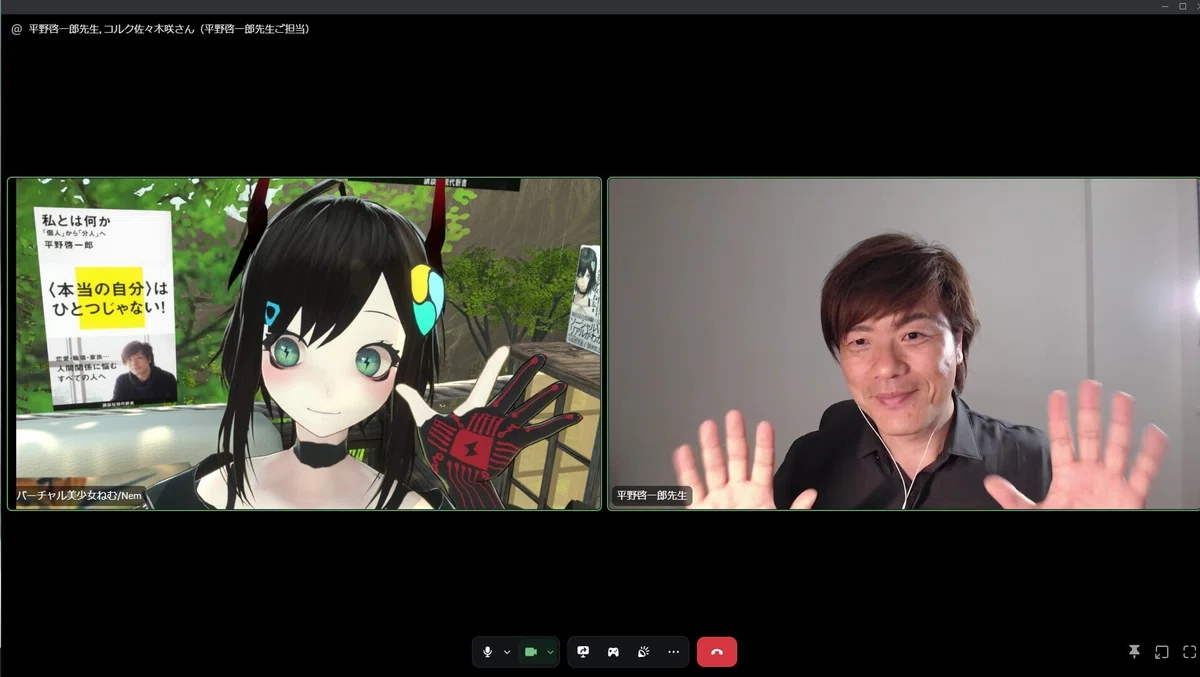Mute the microphone in the call bar

click(x=487, y=652)
